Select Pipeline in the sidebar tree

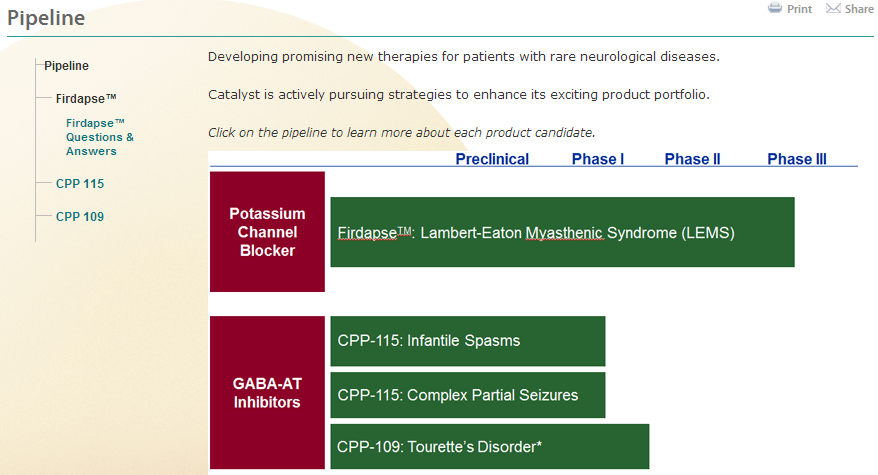pyautogui.click(x=66, y=66)
